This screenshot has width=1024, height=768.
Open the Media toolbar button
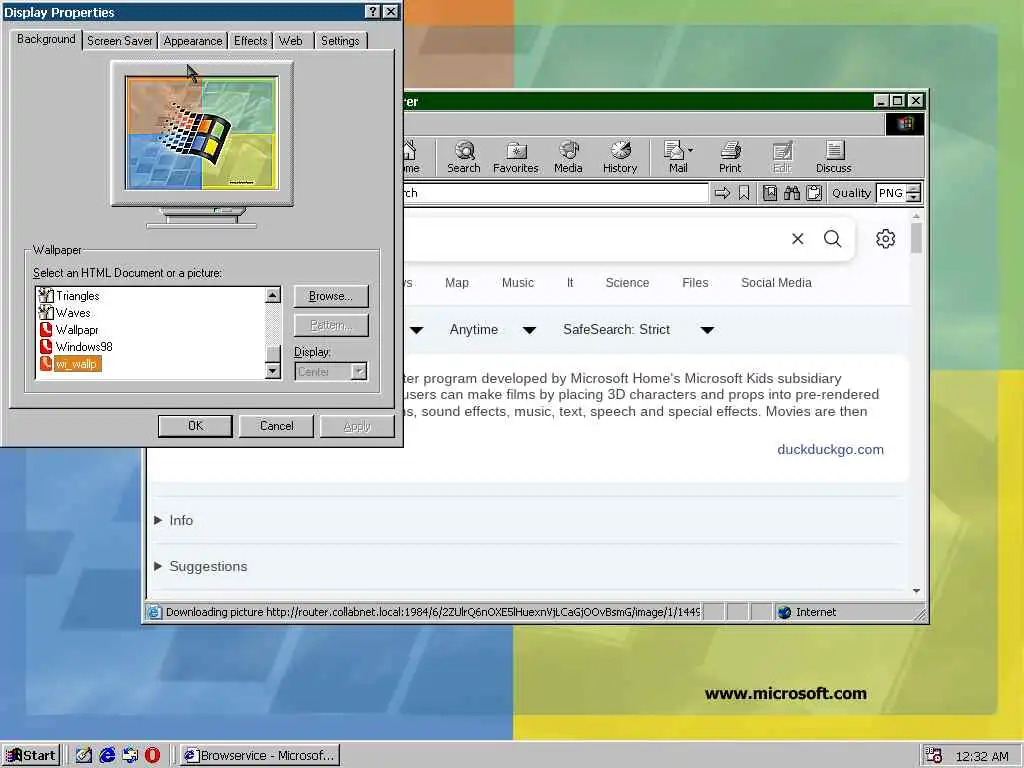pos(568,157)
